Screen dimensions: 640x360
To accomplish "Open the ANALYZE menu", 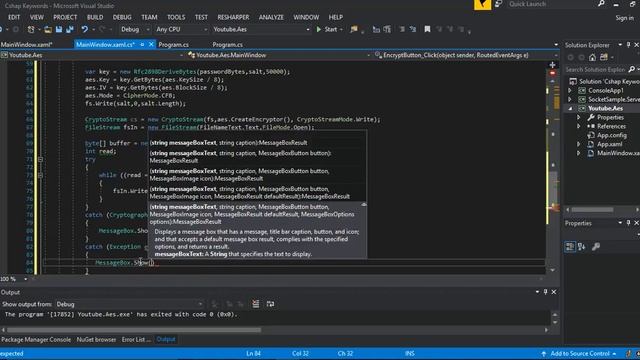I will (271, 17).
